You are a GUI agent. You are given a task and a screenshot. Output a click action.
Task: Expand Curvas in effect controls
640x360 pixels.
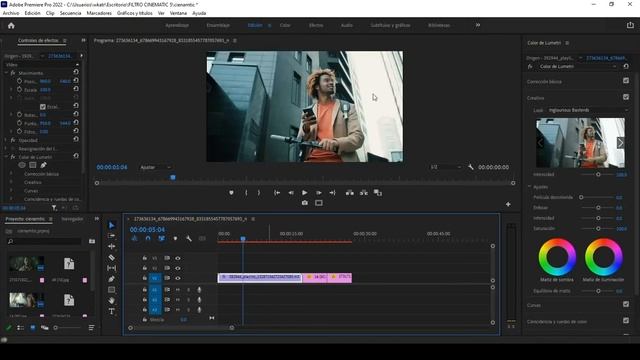pos(11,191)
